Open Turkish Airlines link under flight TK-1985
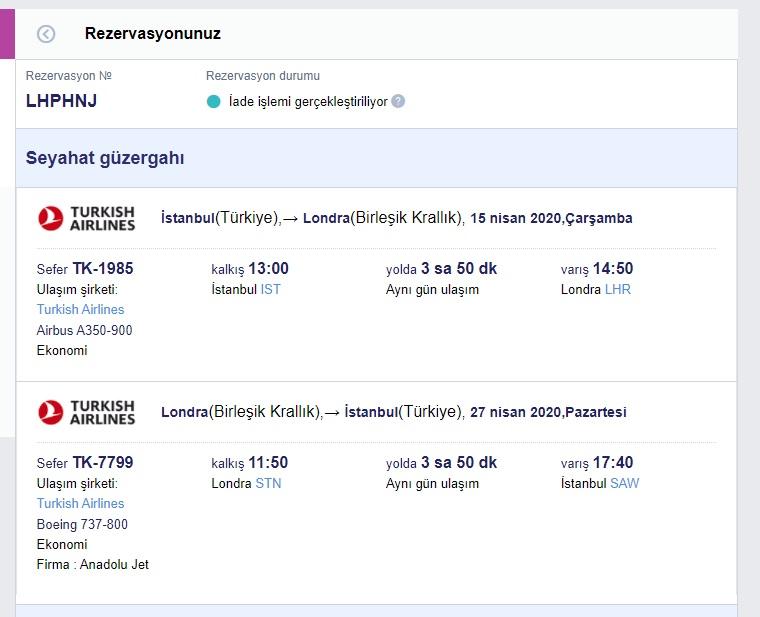Image resolution: width=760 pixels, height=617 pixels. pos(80,309)
